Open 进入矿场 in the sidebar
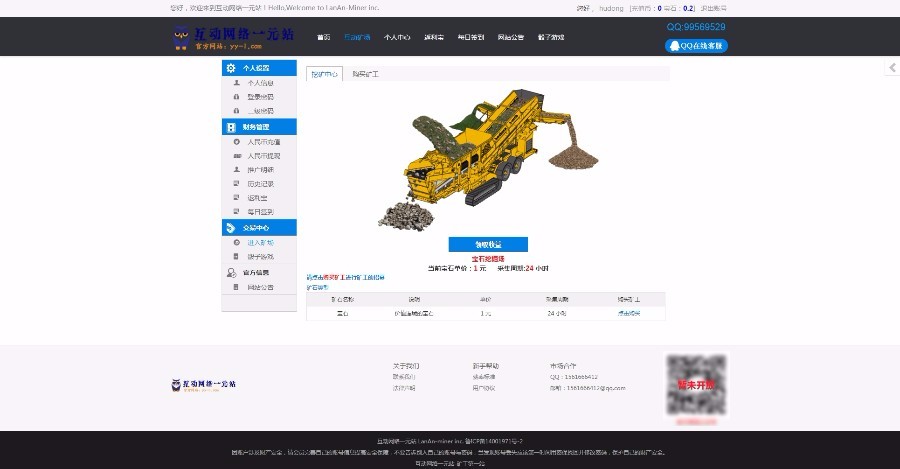The image size is (900, 469). (x=261, y=243)
